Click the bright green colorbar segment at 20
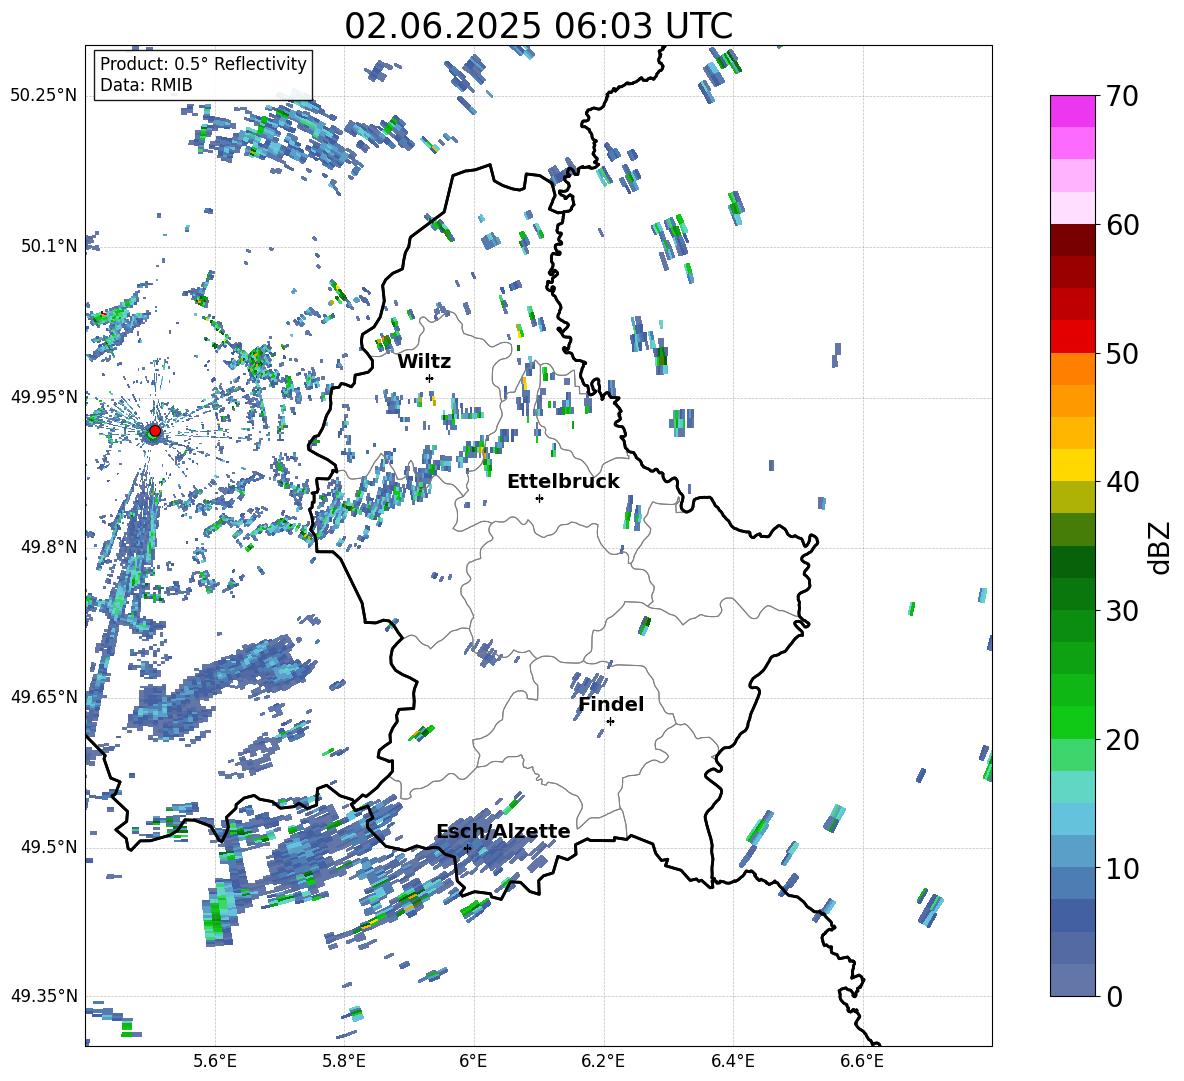 (x=1072, y=722)
